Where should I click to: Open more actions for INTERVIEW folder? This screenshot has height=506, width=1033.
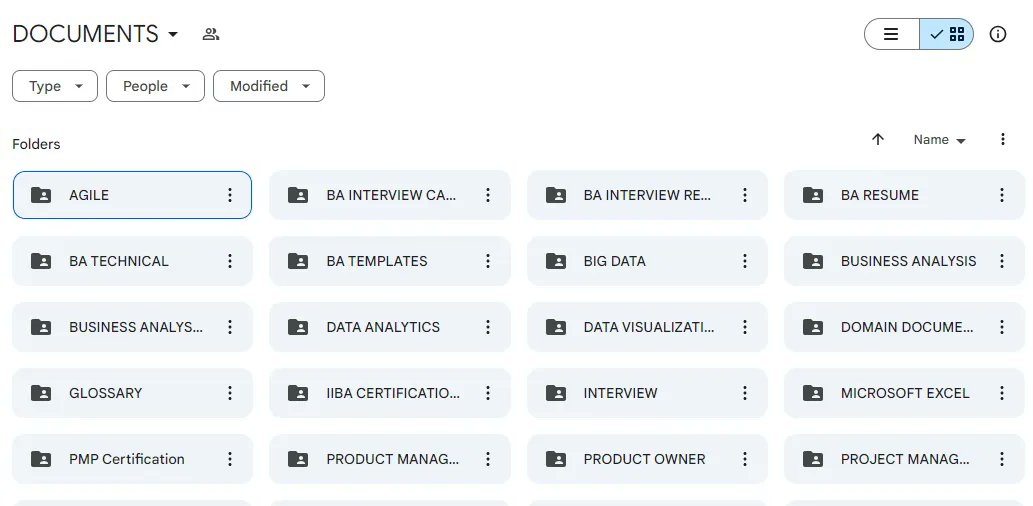click(744, 393)
